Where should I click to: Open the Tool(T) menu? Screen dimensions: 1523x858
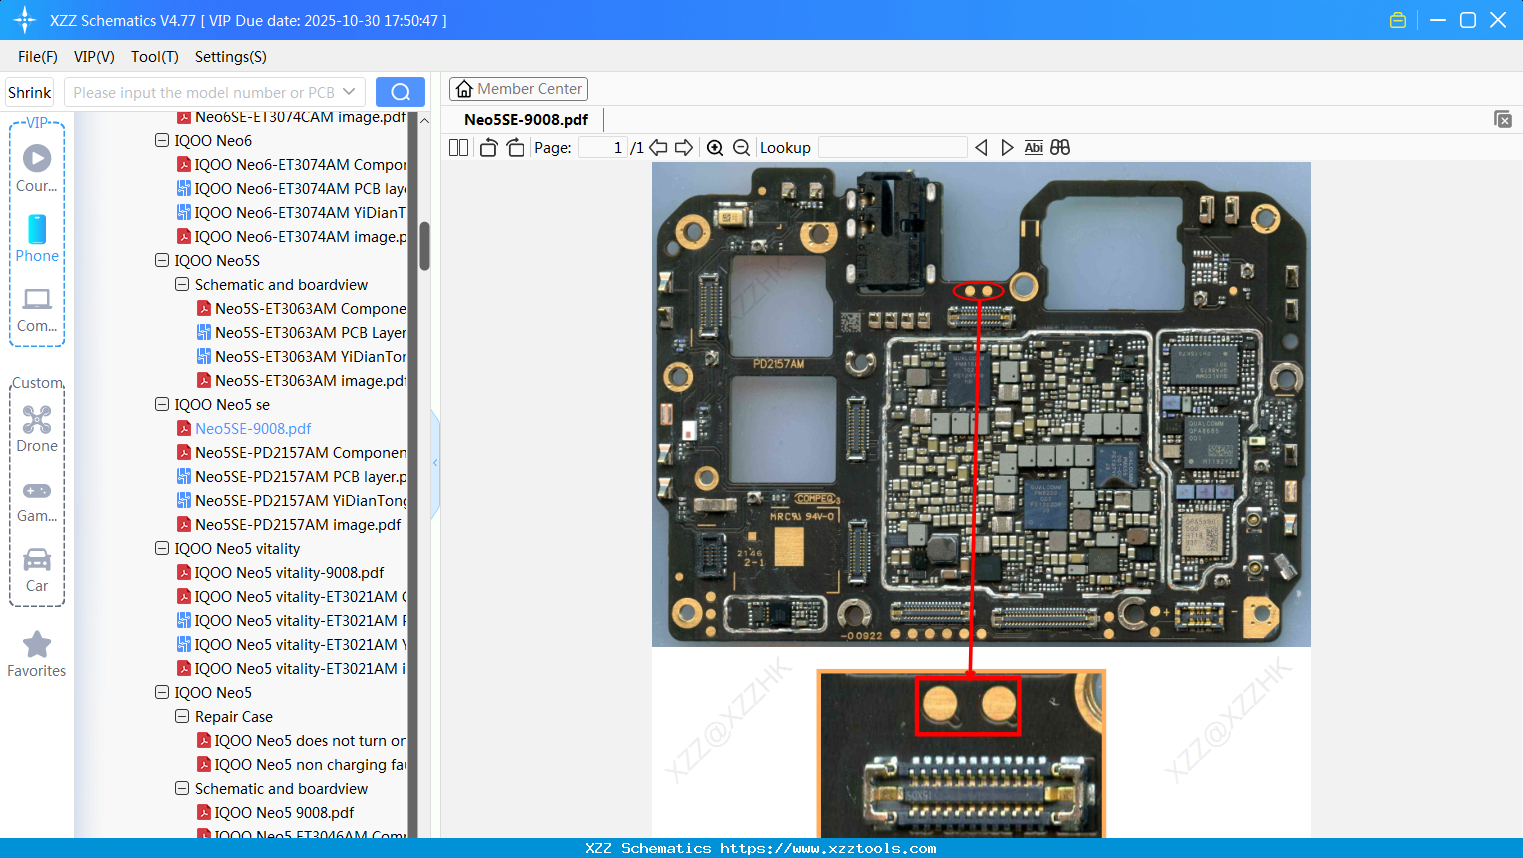tap(155, 57)
